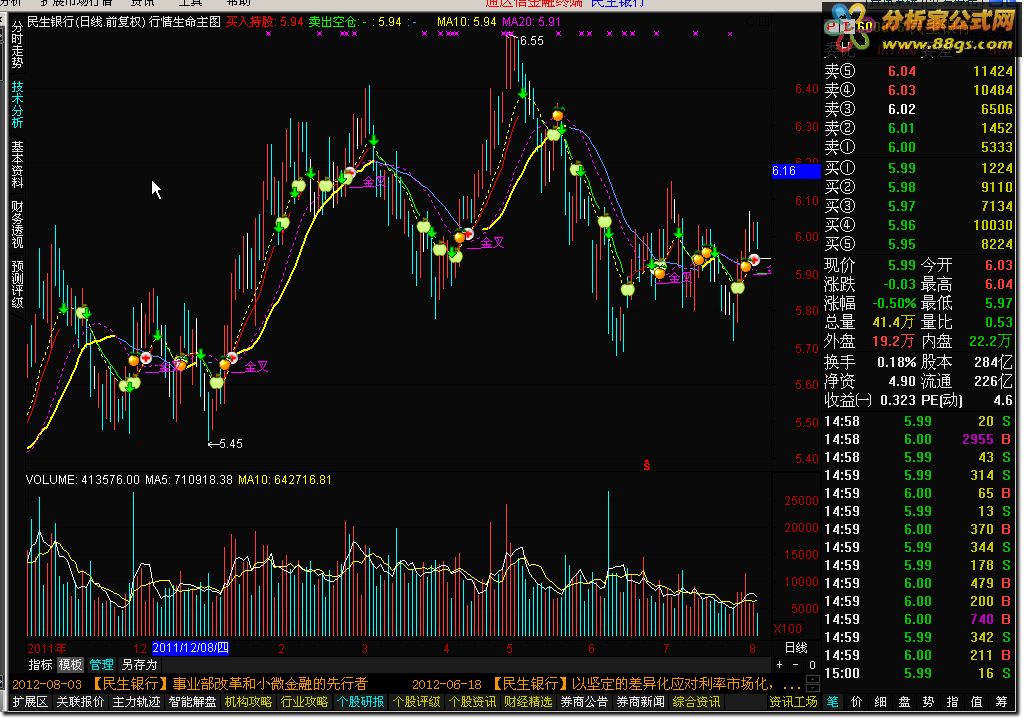The height and width of the screenshot is (719, 1024).
Task: Click the red $ marker on chart bottom
Action: (647, 465)
